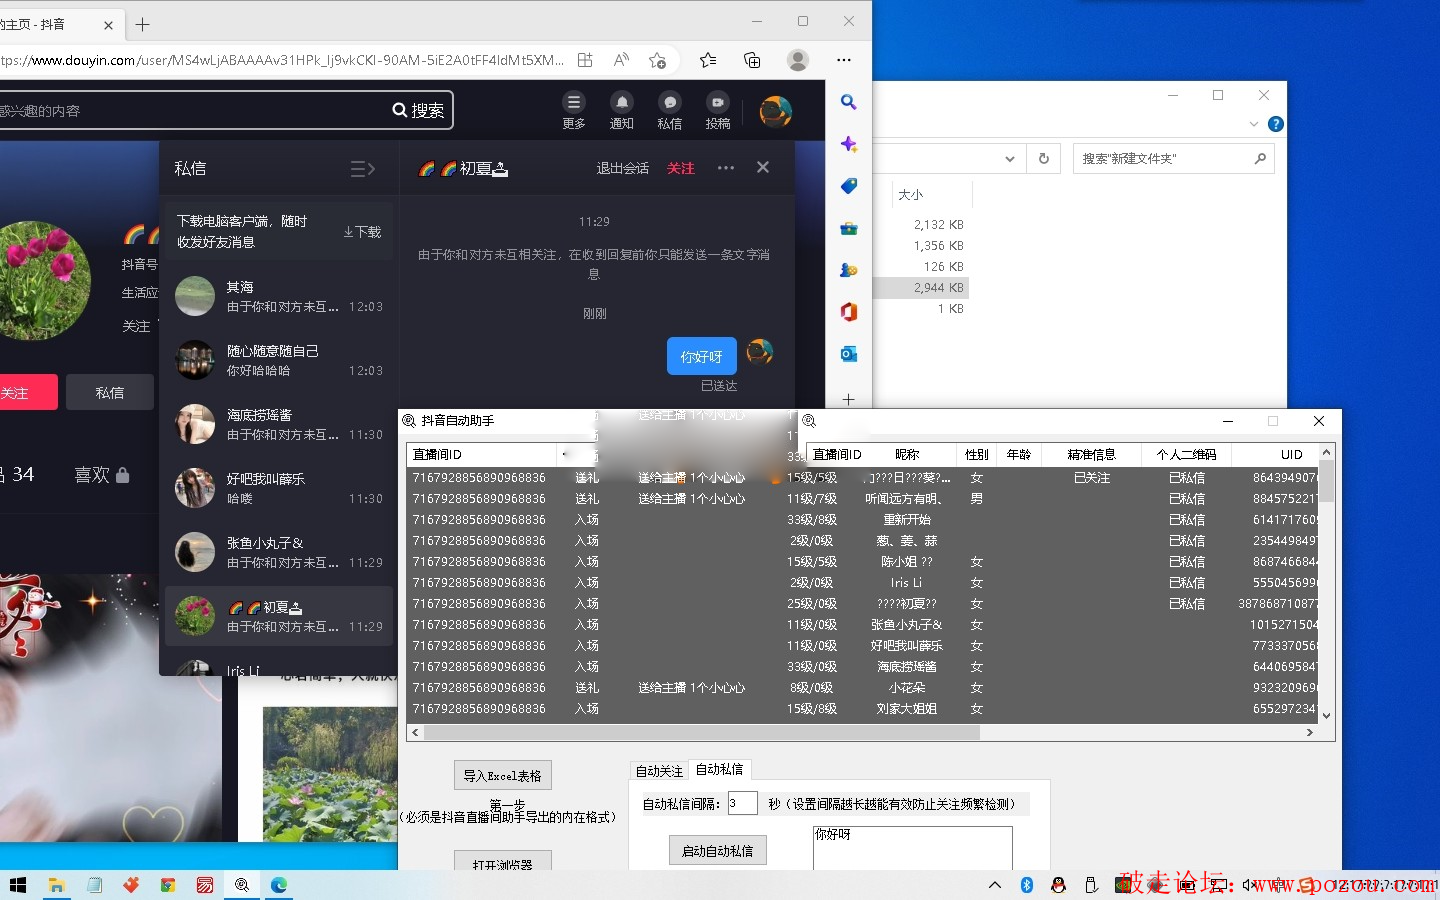Viewport: 1440px width, 900px height.
Task: Collapse the 私信 panel using list-arrow icon
Action: pyautogui.click(x=363, y=169)
